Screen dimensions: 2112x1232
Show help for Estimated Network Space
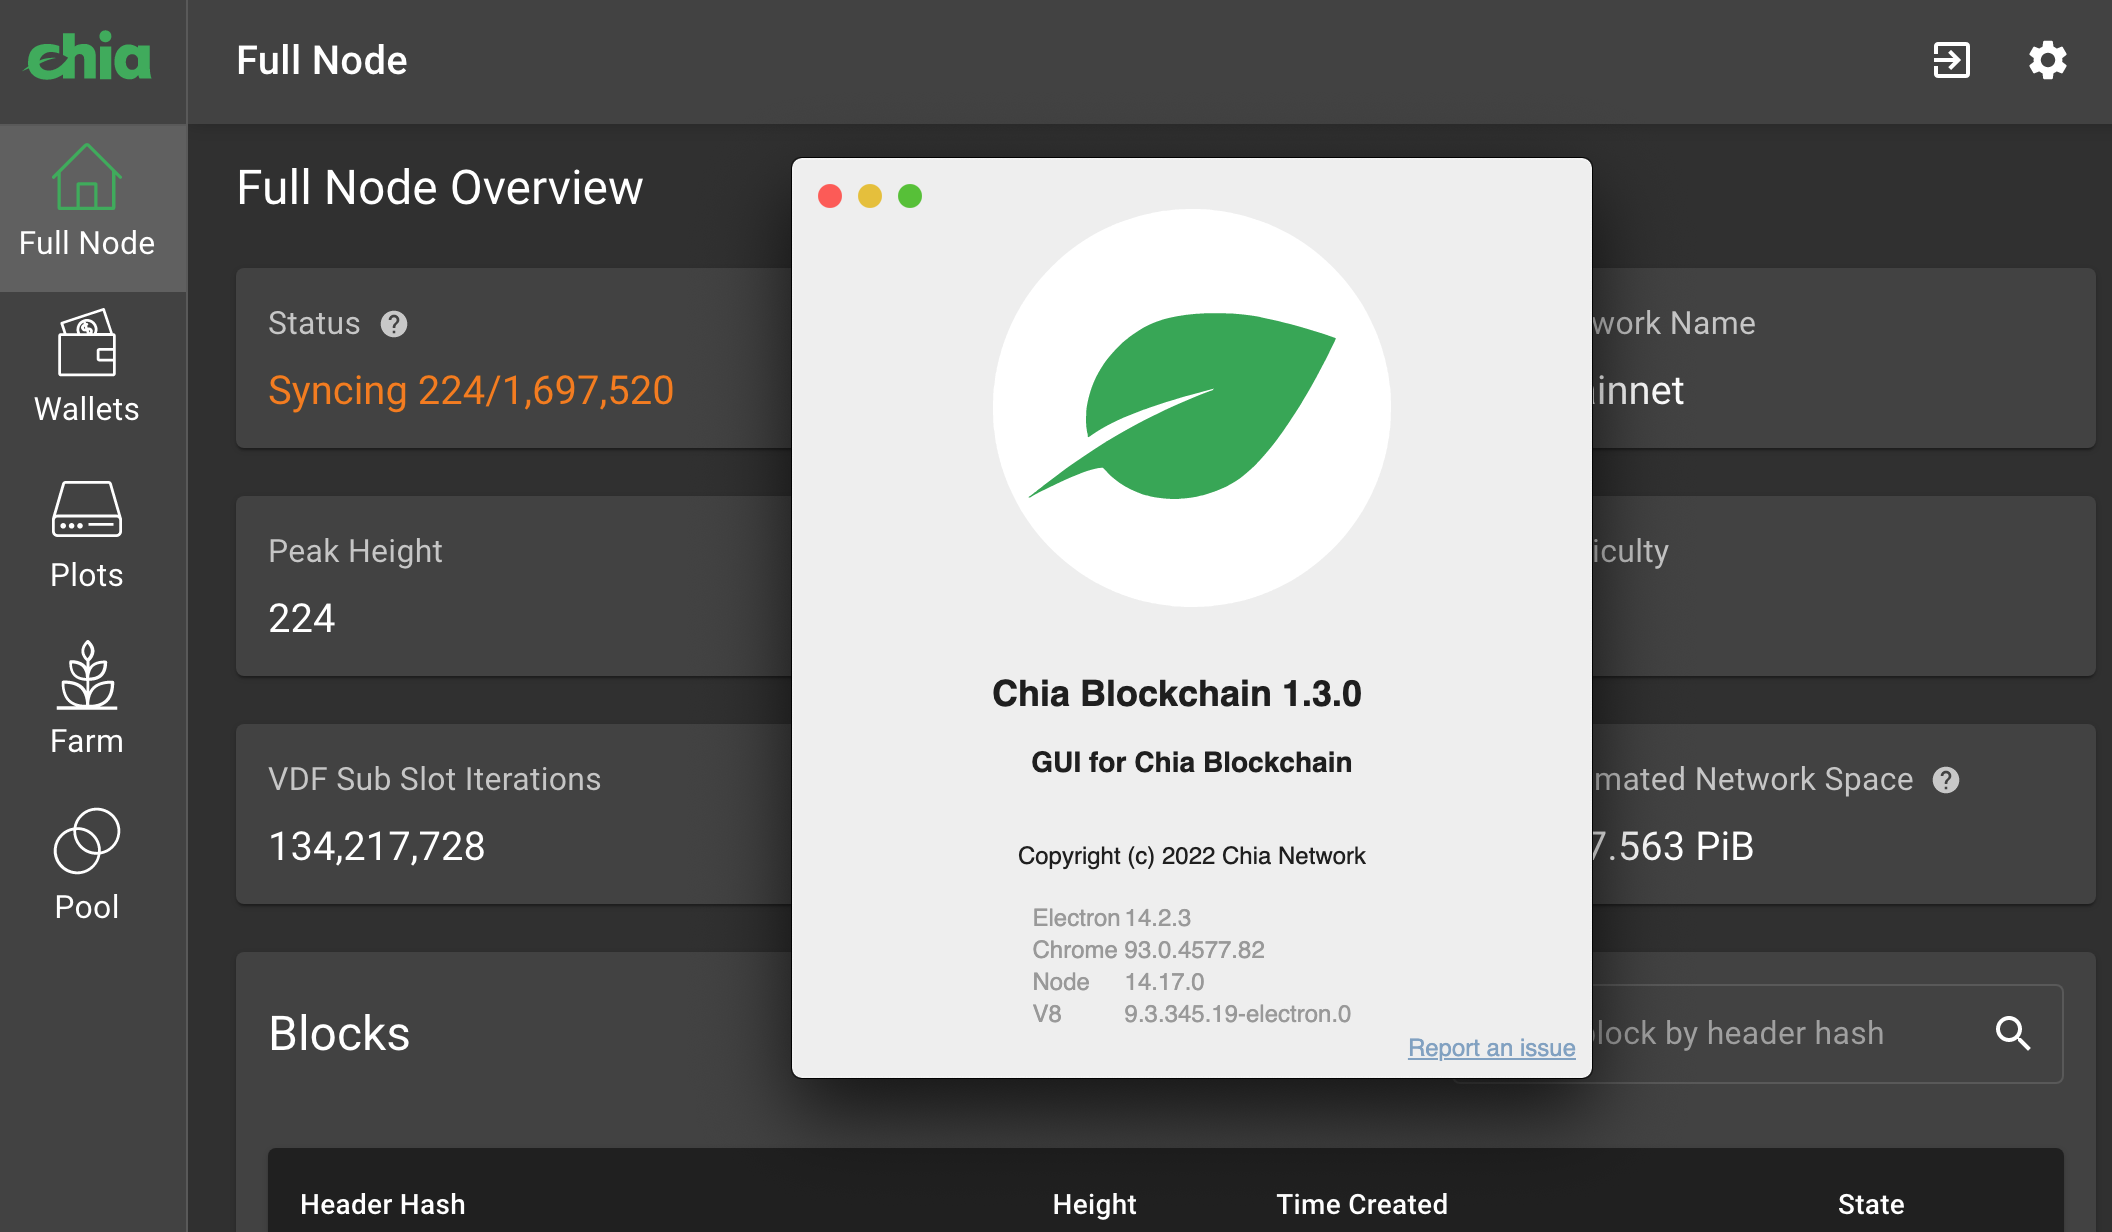point(1946,780)
